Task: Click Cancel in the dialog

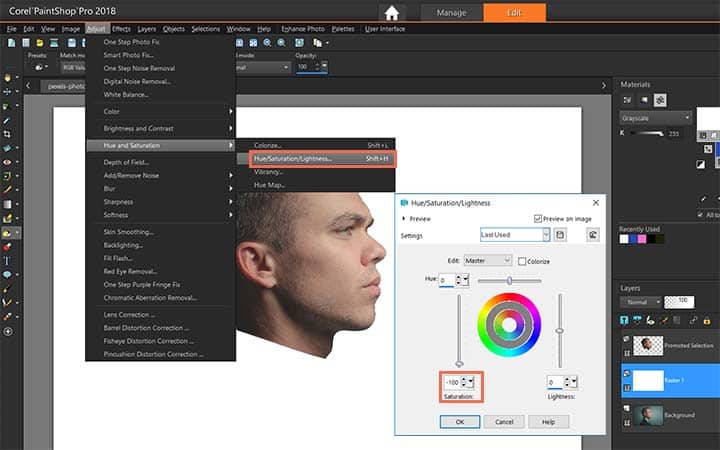Action: [504, 422]
